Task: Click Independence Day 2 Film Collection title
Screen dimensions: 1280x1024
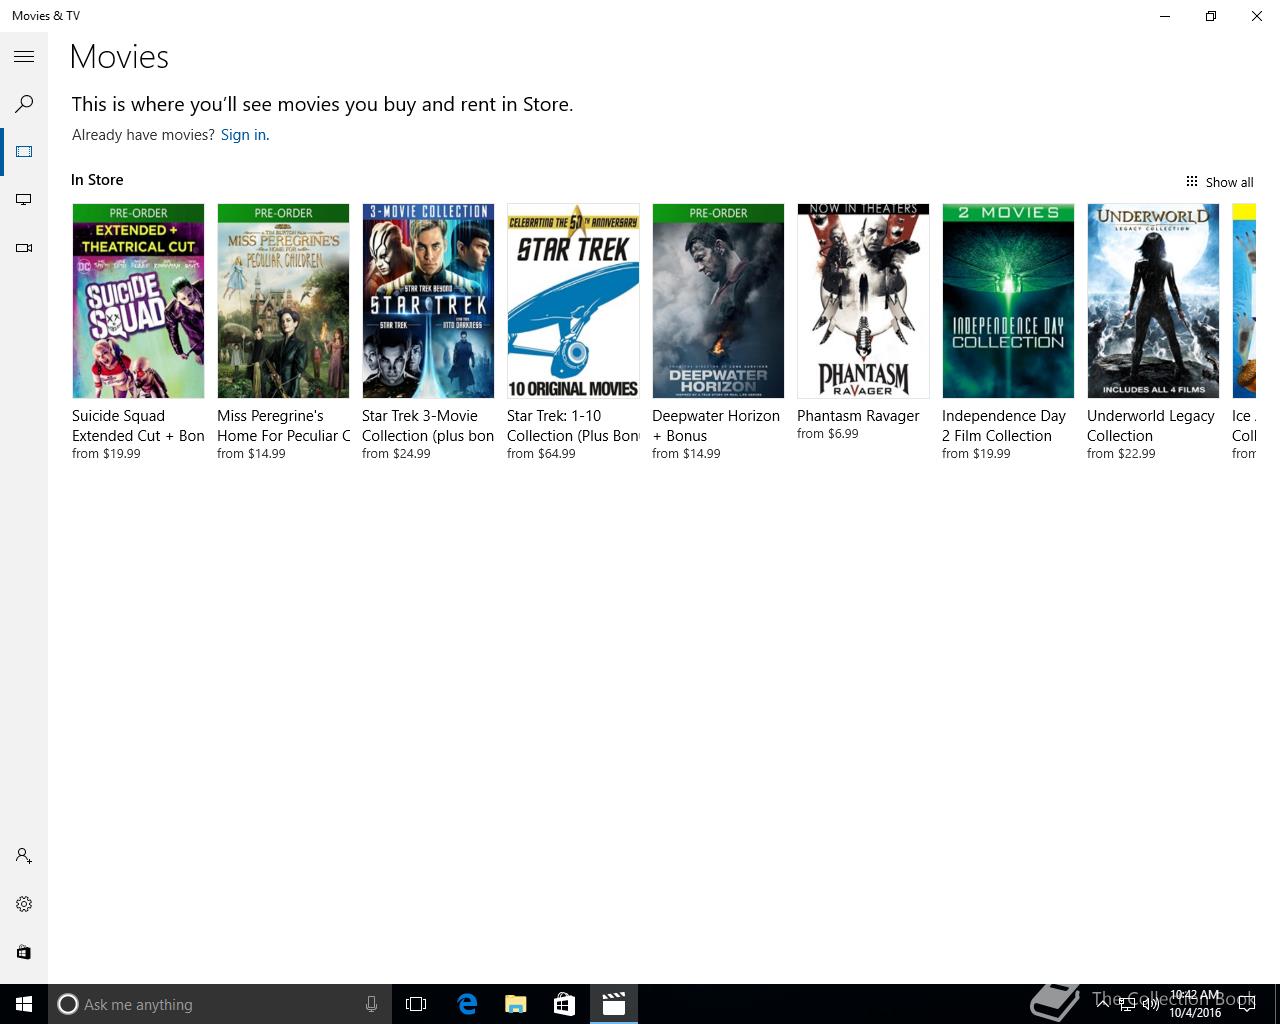Action: tap(1004, 426)
